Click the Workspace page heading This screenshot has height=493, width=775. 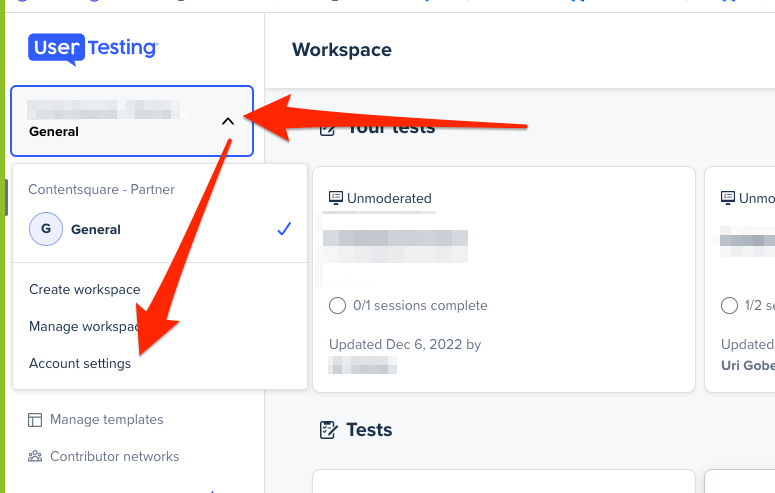click(x=342, y=50)
